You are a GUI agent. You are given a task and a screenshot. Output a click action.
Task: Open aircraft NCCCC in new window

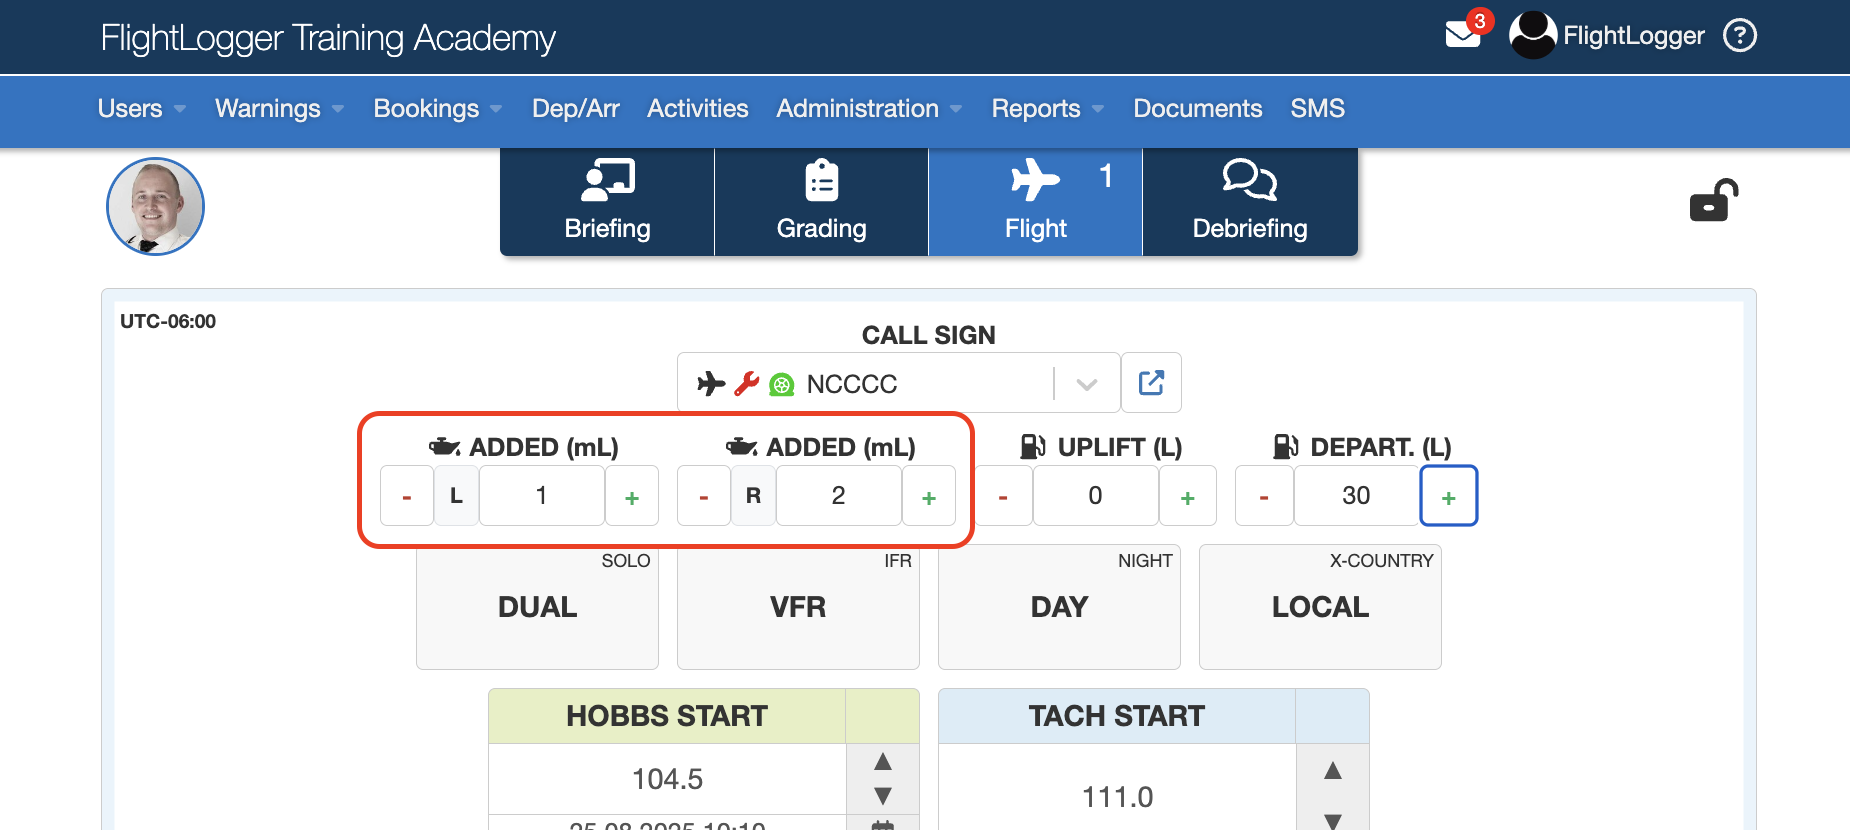point(1151,382)
